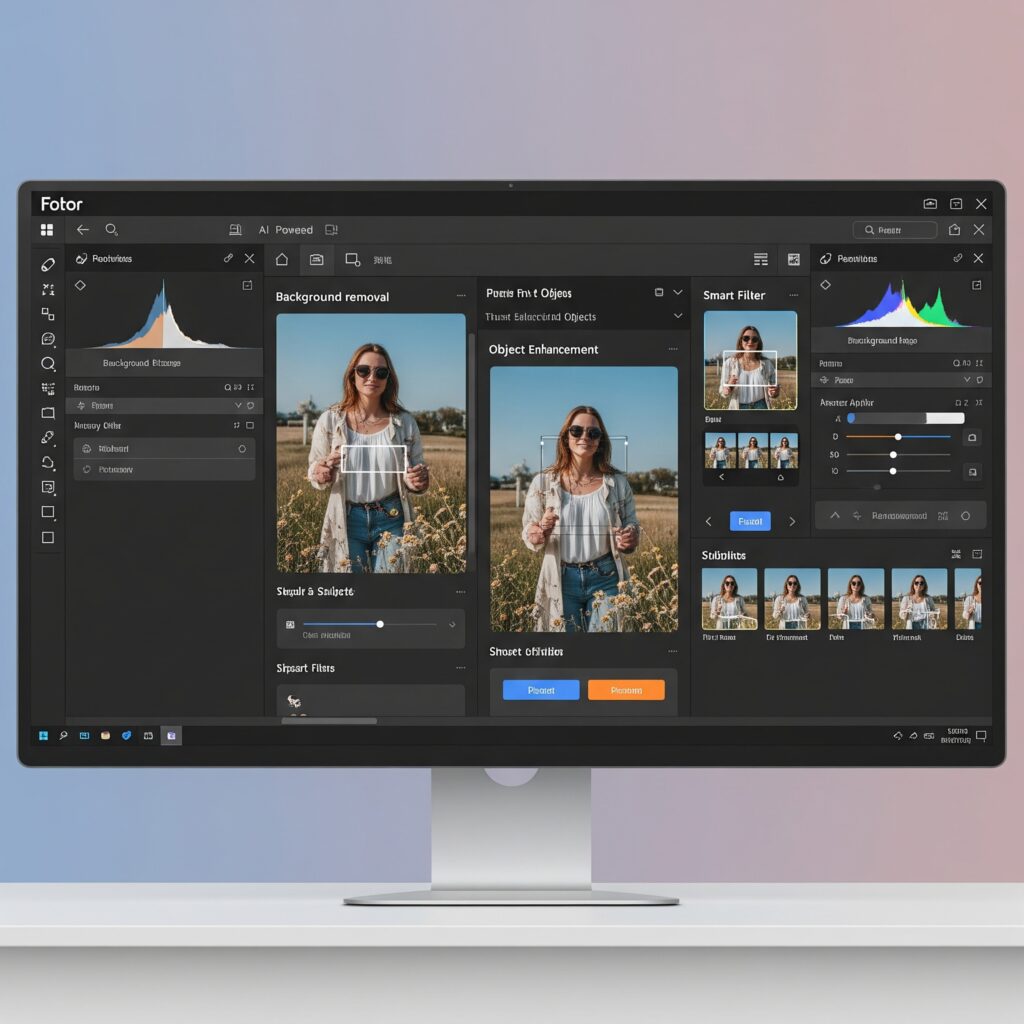Image resolution: width=1024 pixels, height=1024 pixels.
Task: Toggle checkbox icon beside D slider
Action: (972, 438)
